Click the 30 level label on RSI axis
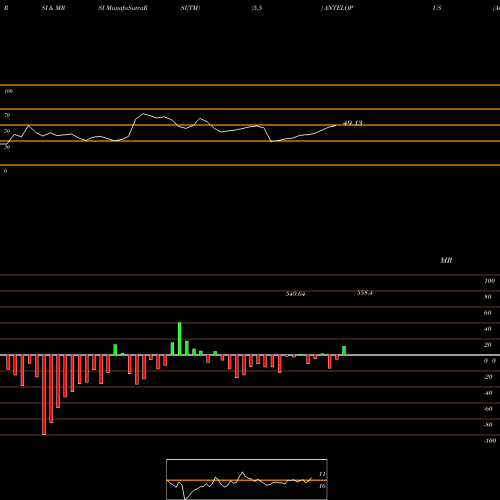Viewport: 500px width, 500px height. pyautogui.click(x=7, y=147)
